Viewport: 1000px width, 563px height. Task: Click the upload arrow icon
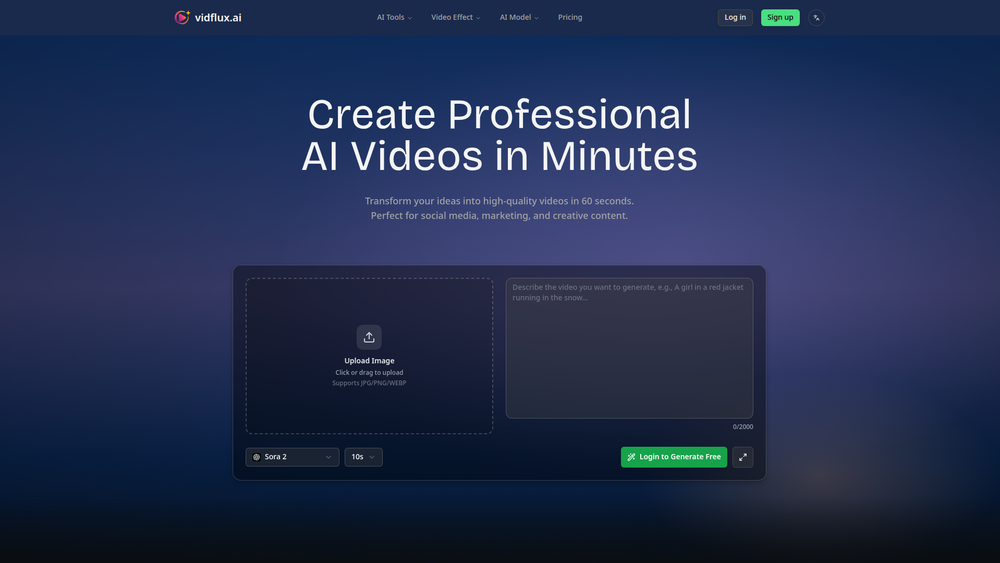pos(369,337)
